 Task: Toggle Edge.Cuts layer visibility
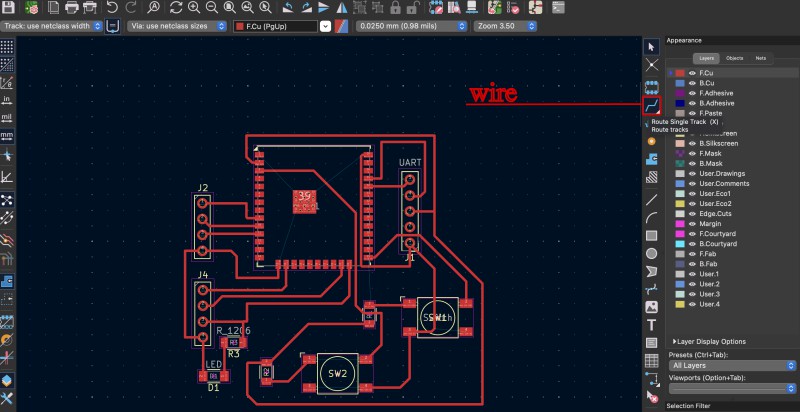[x=692, y=214]
